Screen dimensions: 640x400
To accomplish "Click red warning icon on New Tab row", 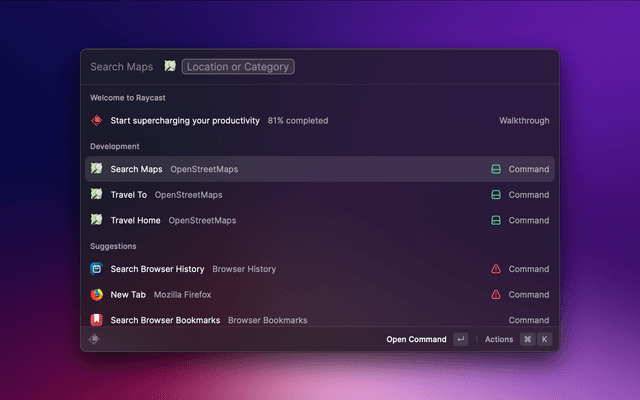I will [496, 295].
